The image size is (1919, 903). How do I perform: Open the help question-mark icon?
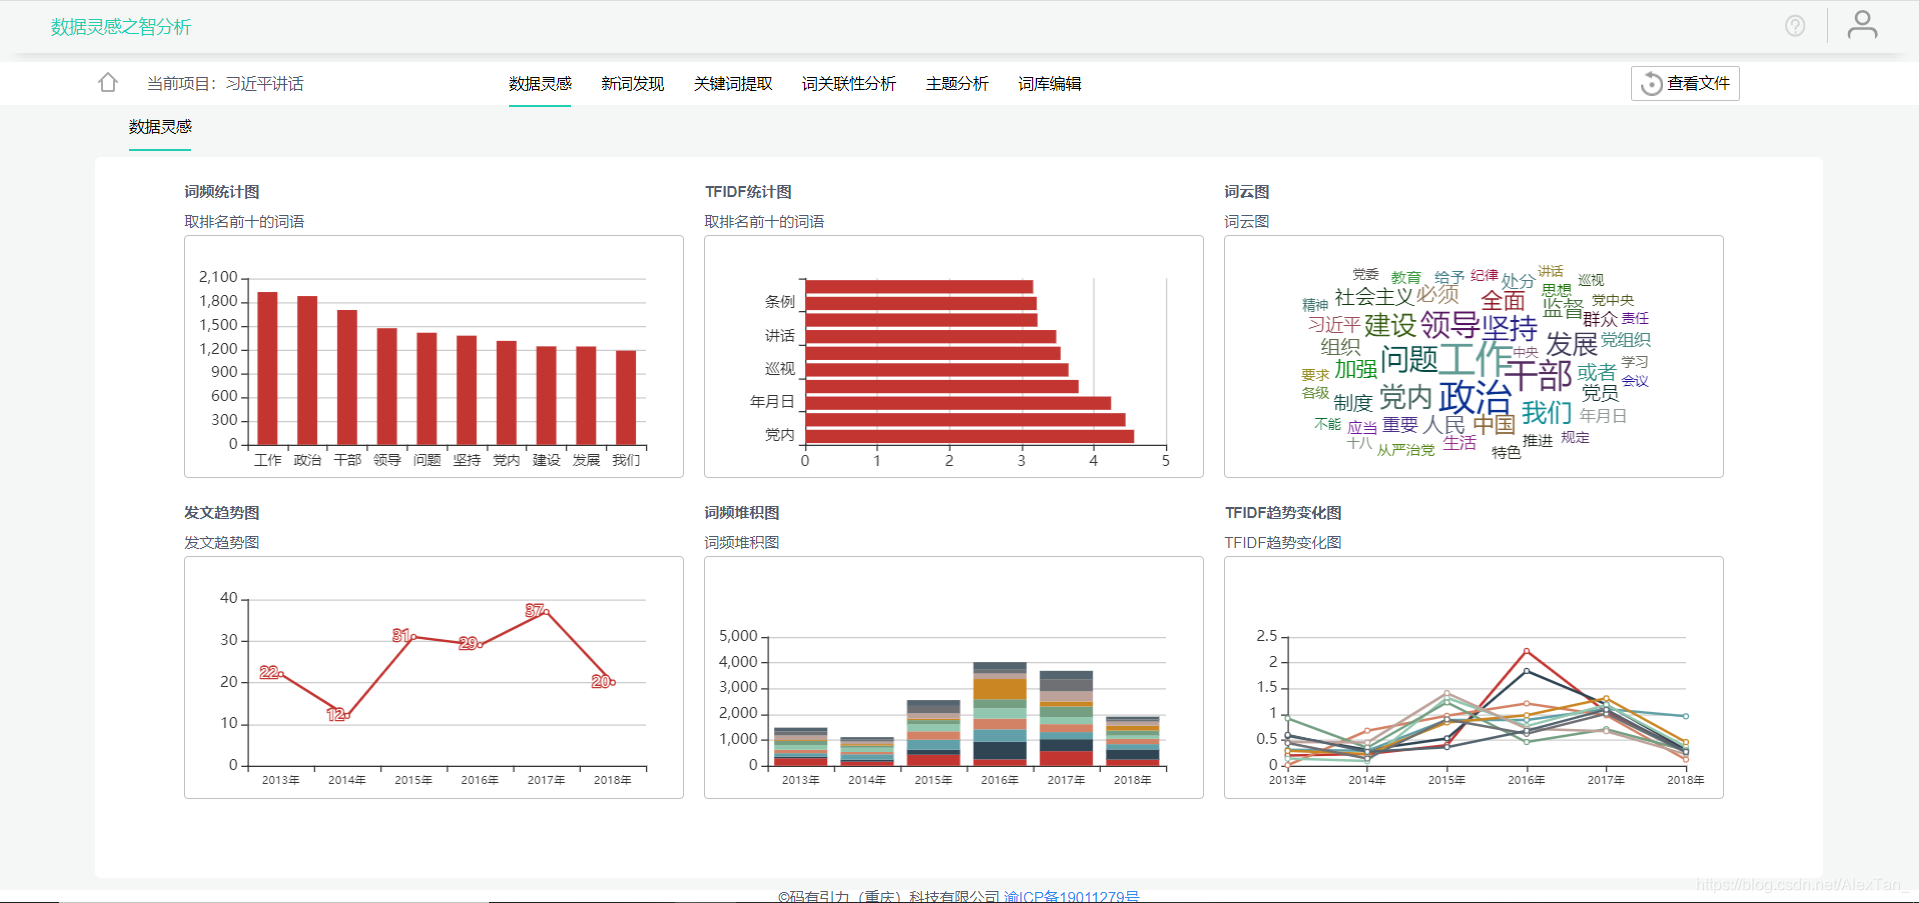(1795, 26)
